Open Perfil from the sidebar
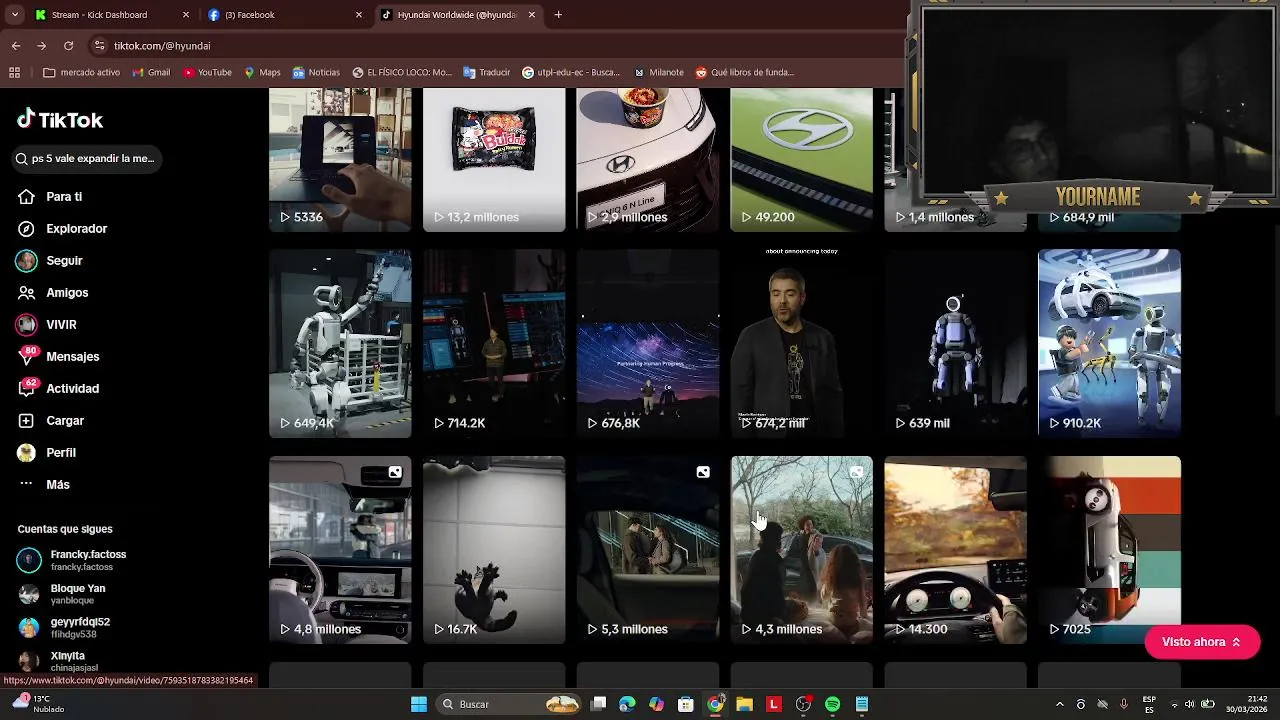This screenshot has width=1280, height=720. [47, 453]
